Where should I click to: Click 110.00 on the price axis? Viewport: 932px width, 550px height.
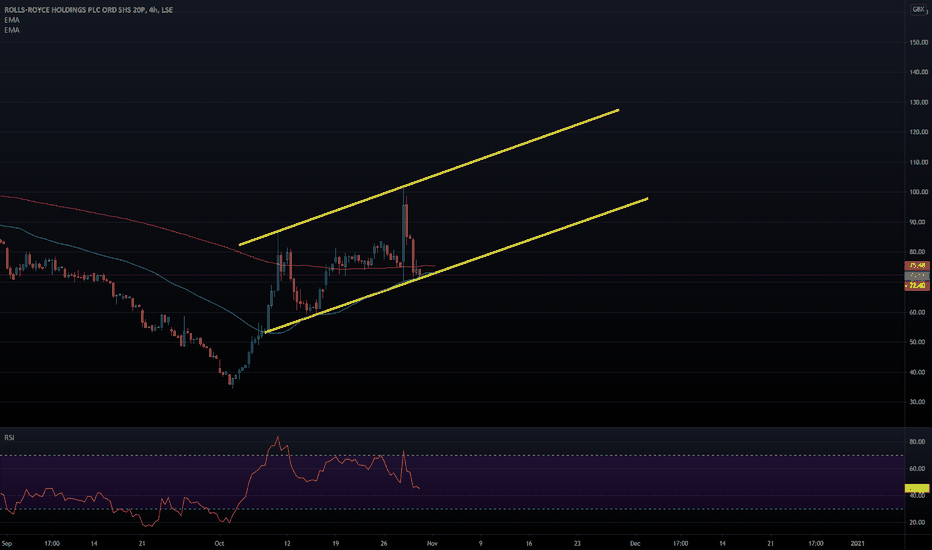pyautogui.click(x=918, y=162)
